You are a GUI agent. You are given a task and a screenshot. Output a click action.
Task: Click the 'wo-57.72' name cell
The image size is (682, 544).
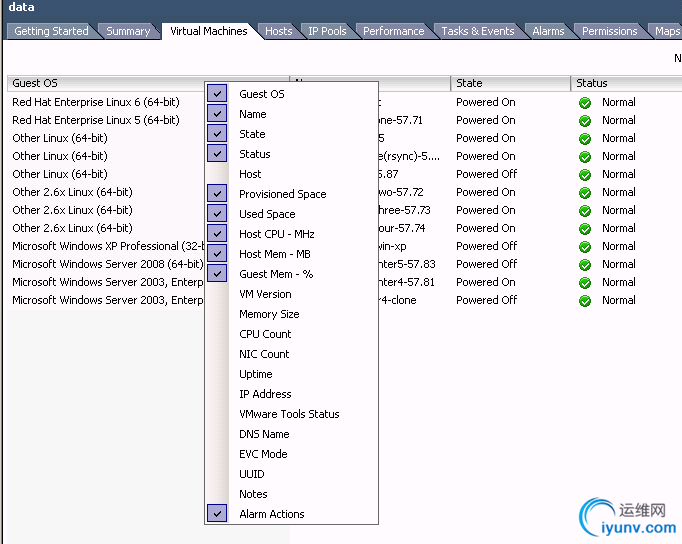401,192
